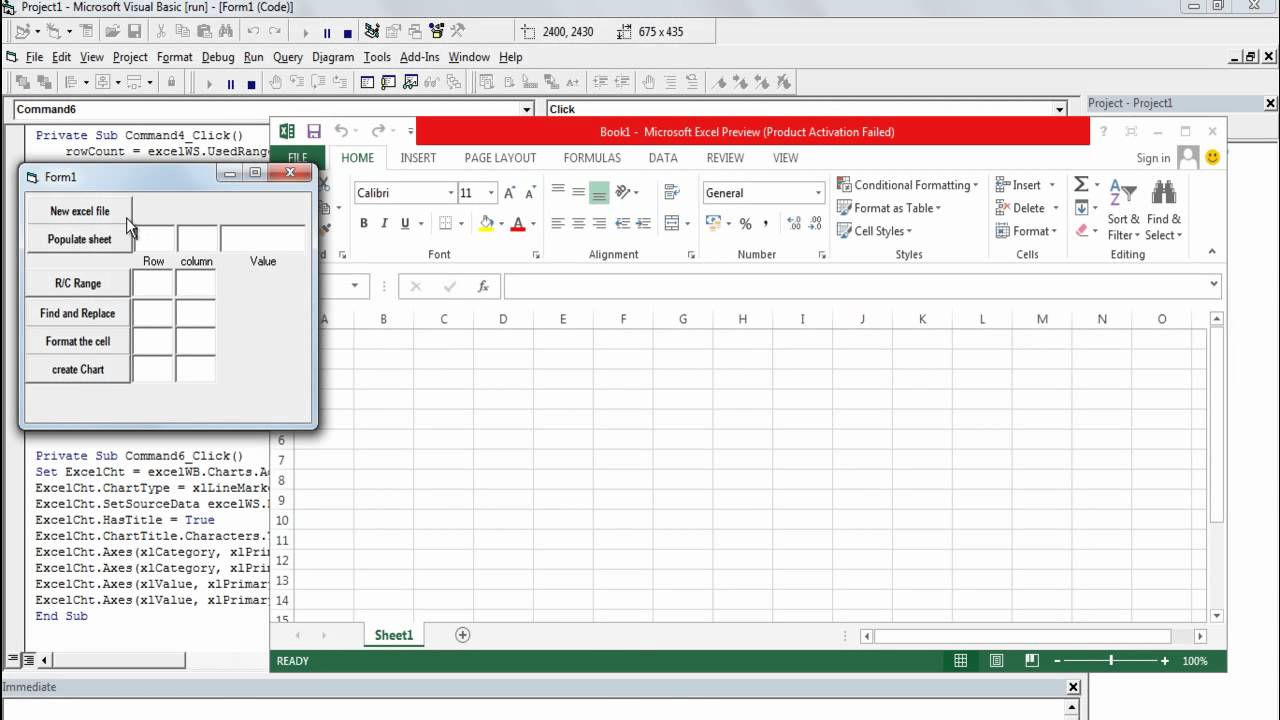Screen dimensions: 1280x720
Task: Toggle Align Right in Alignment group
Action: click(599, 223)
